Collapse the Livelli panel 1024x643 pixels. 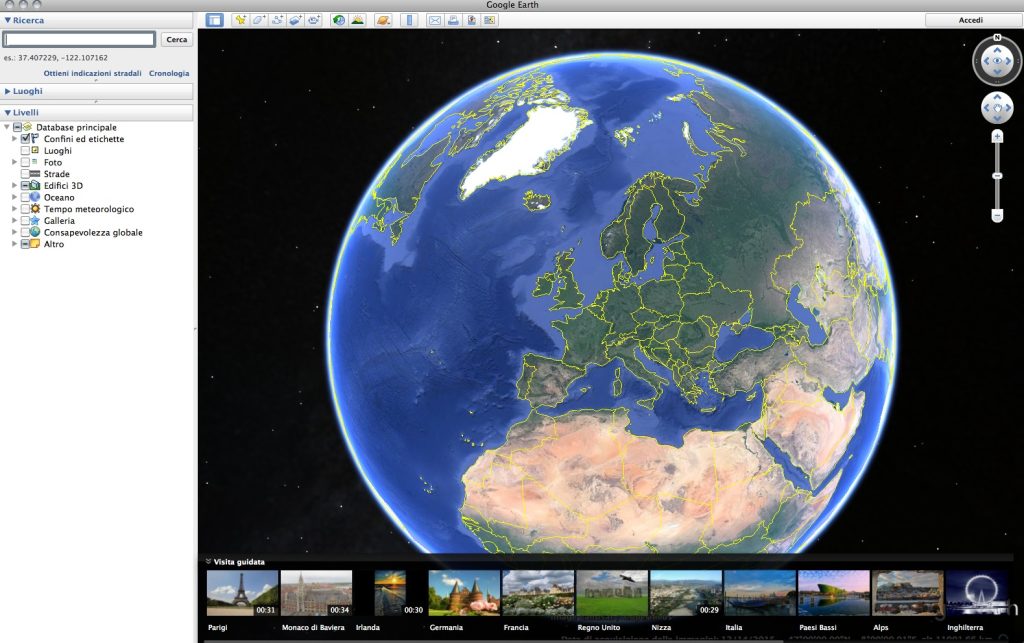tap(8, 112)
